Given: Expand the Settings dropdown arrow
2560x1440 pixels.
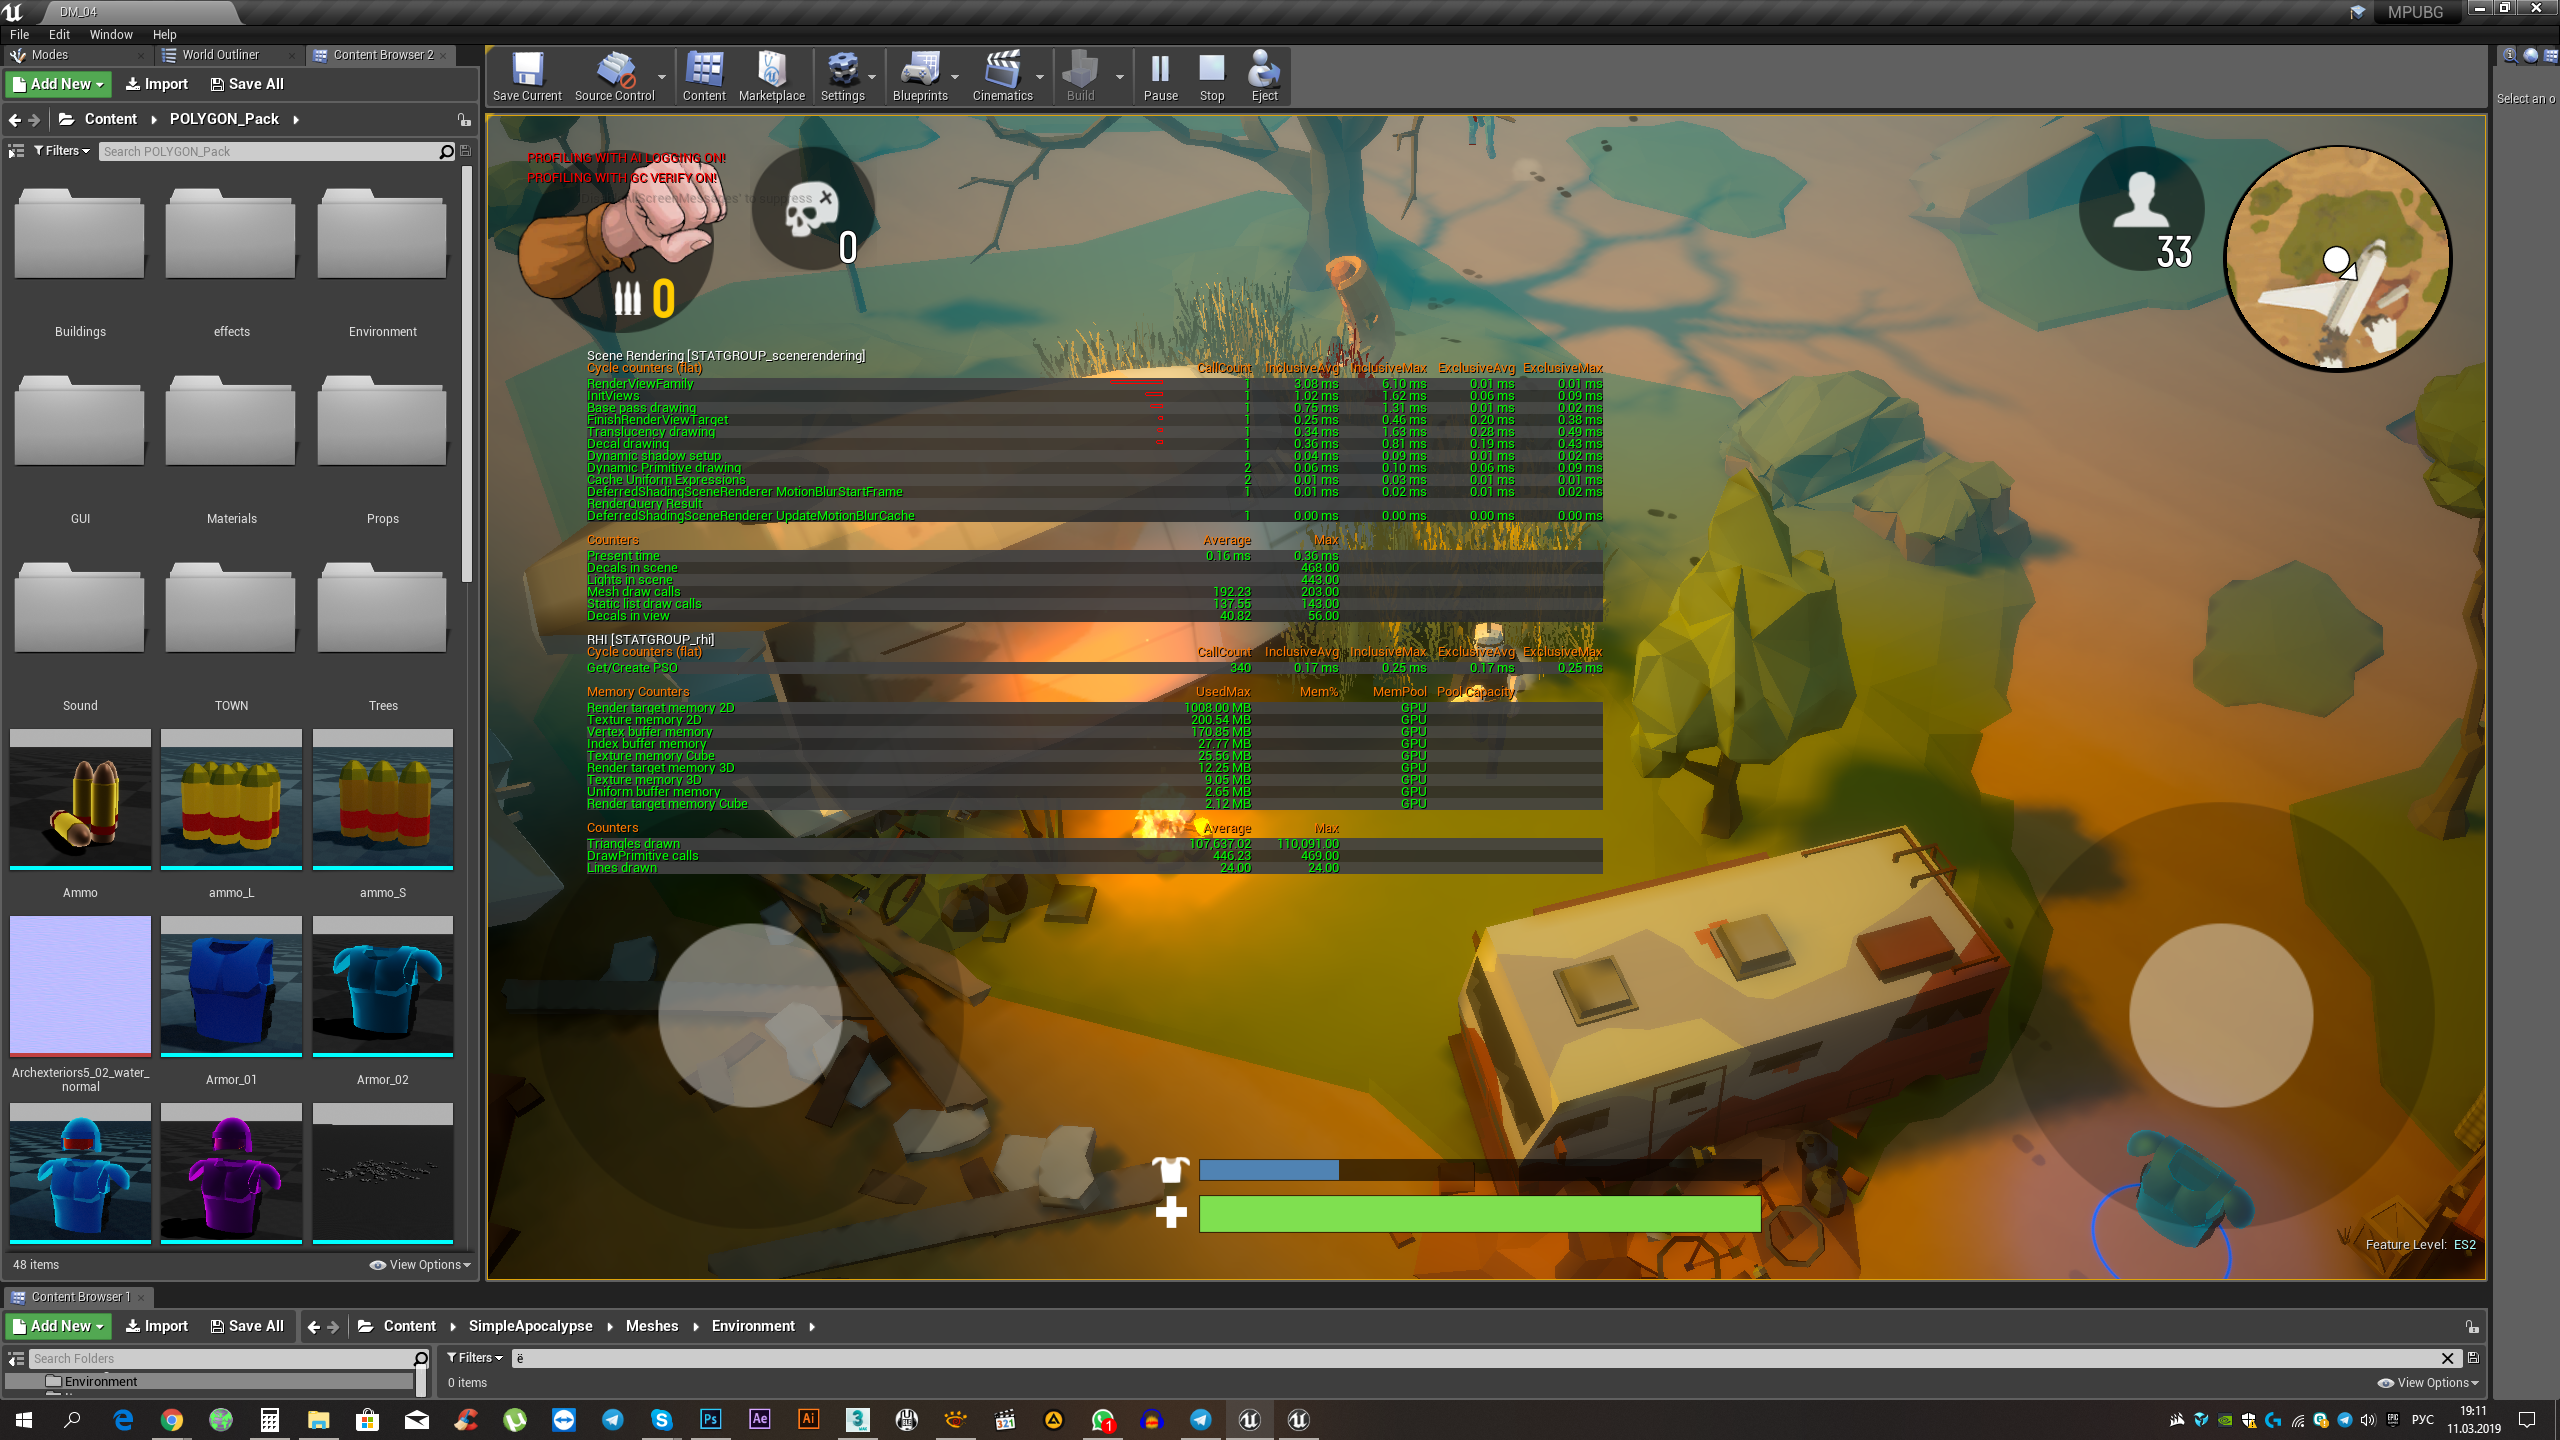Looking at the screenshot, I should pyautogui.click(x=872, y=77).
